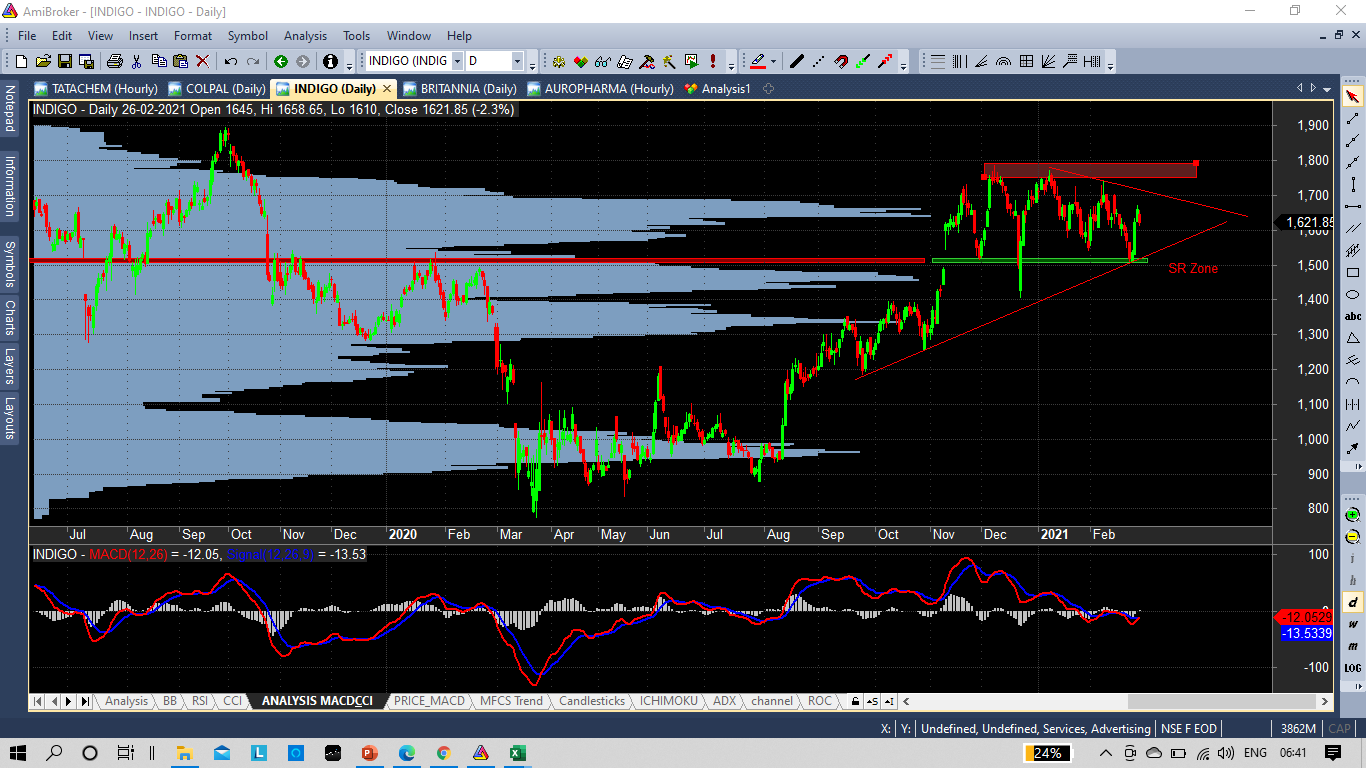Select the Candlesticks sheet tab
The height and width of the screenshot is (768, 1366).
(592, 701)
